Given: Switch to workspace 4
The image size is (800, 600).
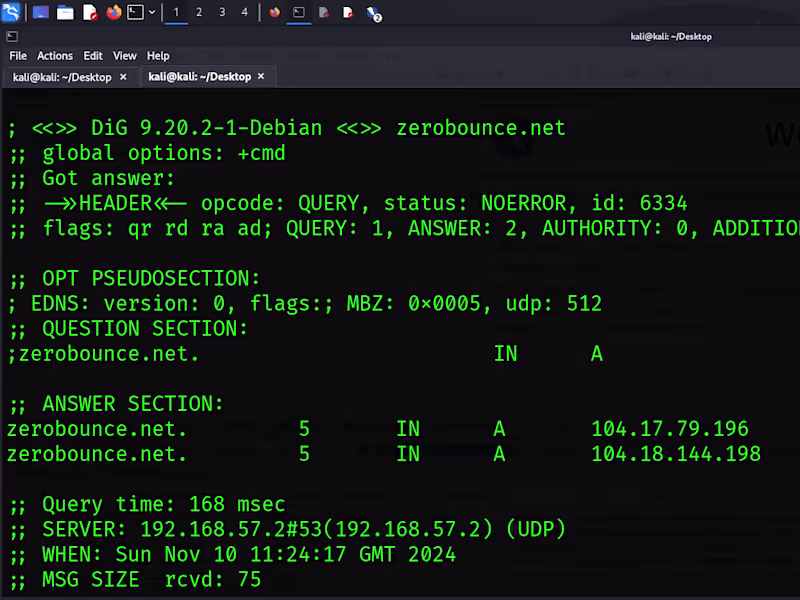Looking at the screenshot, I should (x=244, y=12).
